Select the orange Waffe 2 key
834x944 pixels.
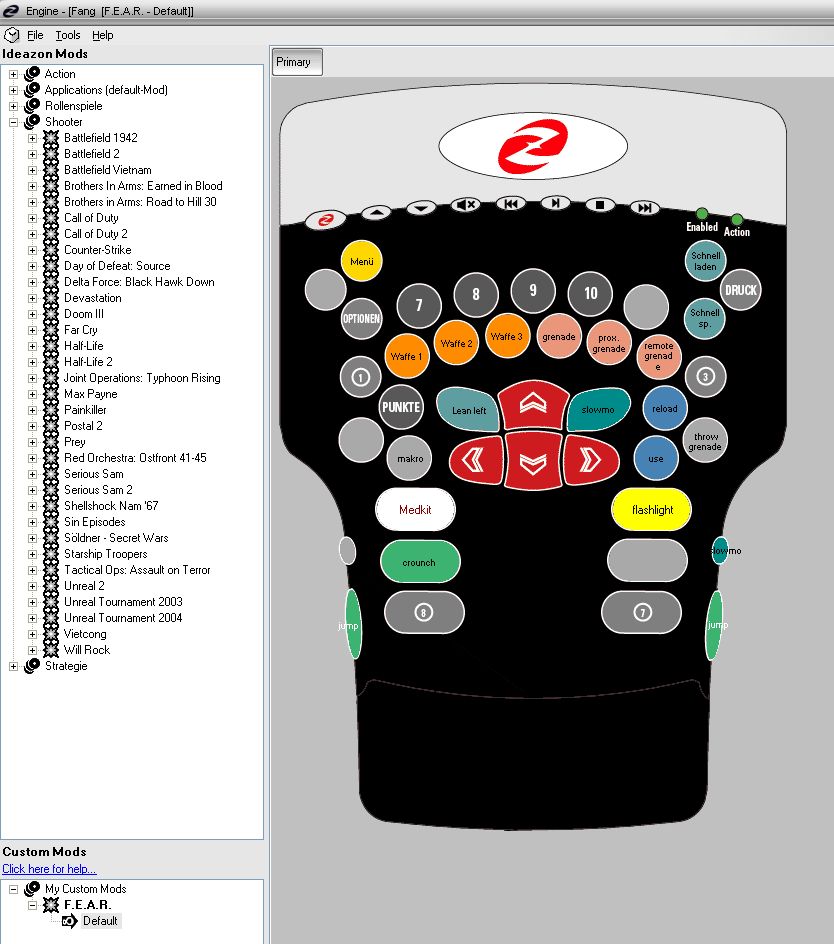pyautogui.click(x=456, y=343)
